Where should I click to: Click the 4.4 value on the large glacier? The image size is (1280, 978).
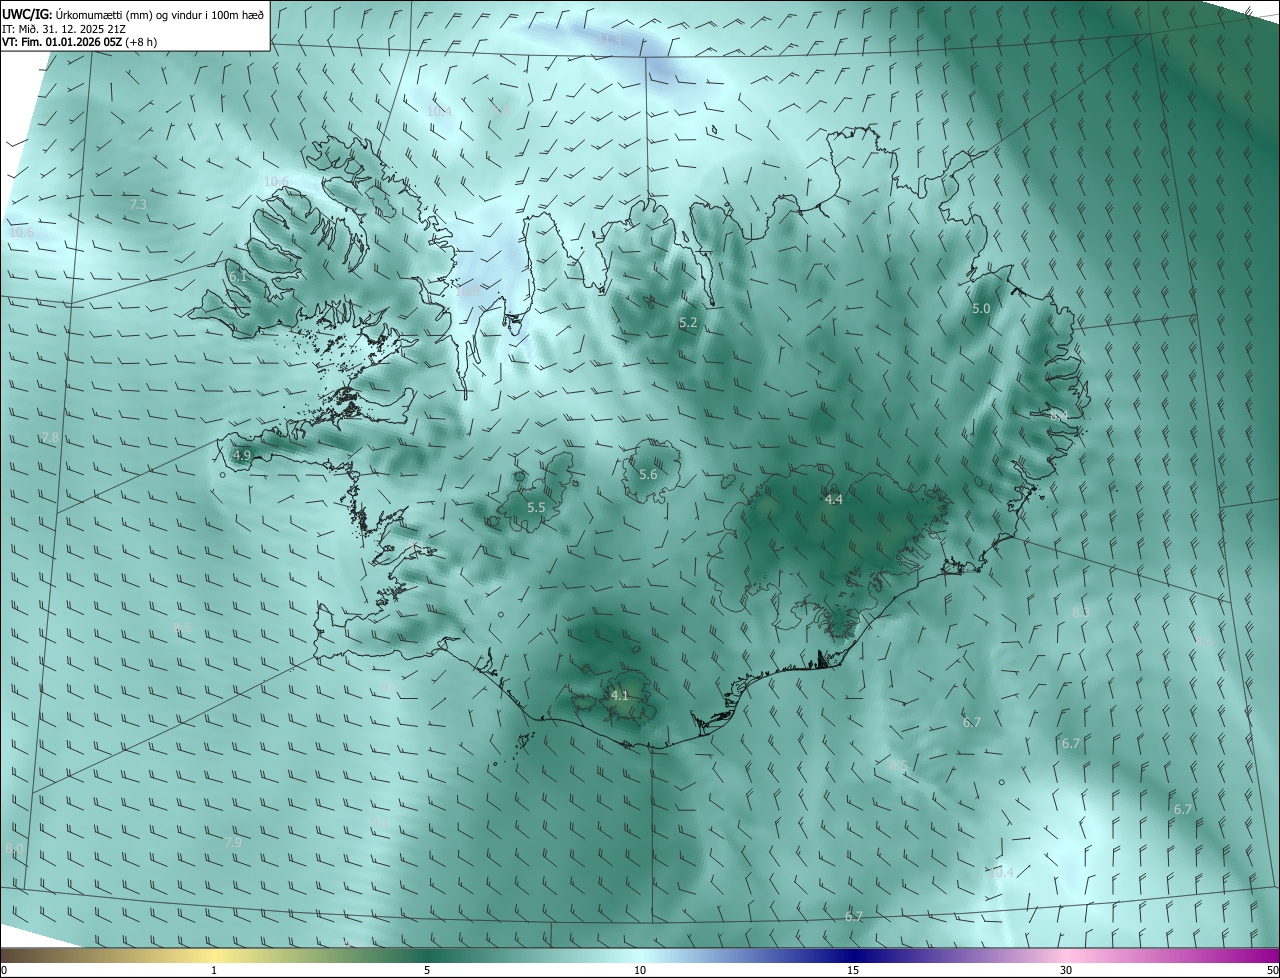(x=833, y=500)
